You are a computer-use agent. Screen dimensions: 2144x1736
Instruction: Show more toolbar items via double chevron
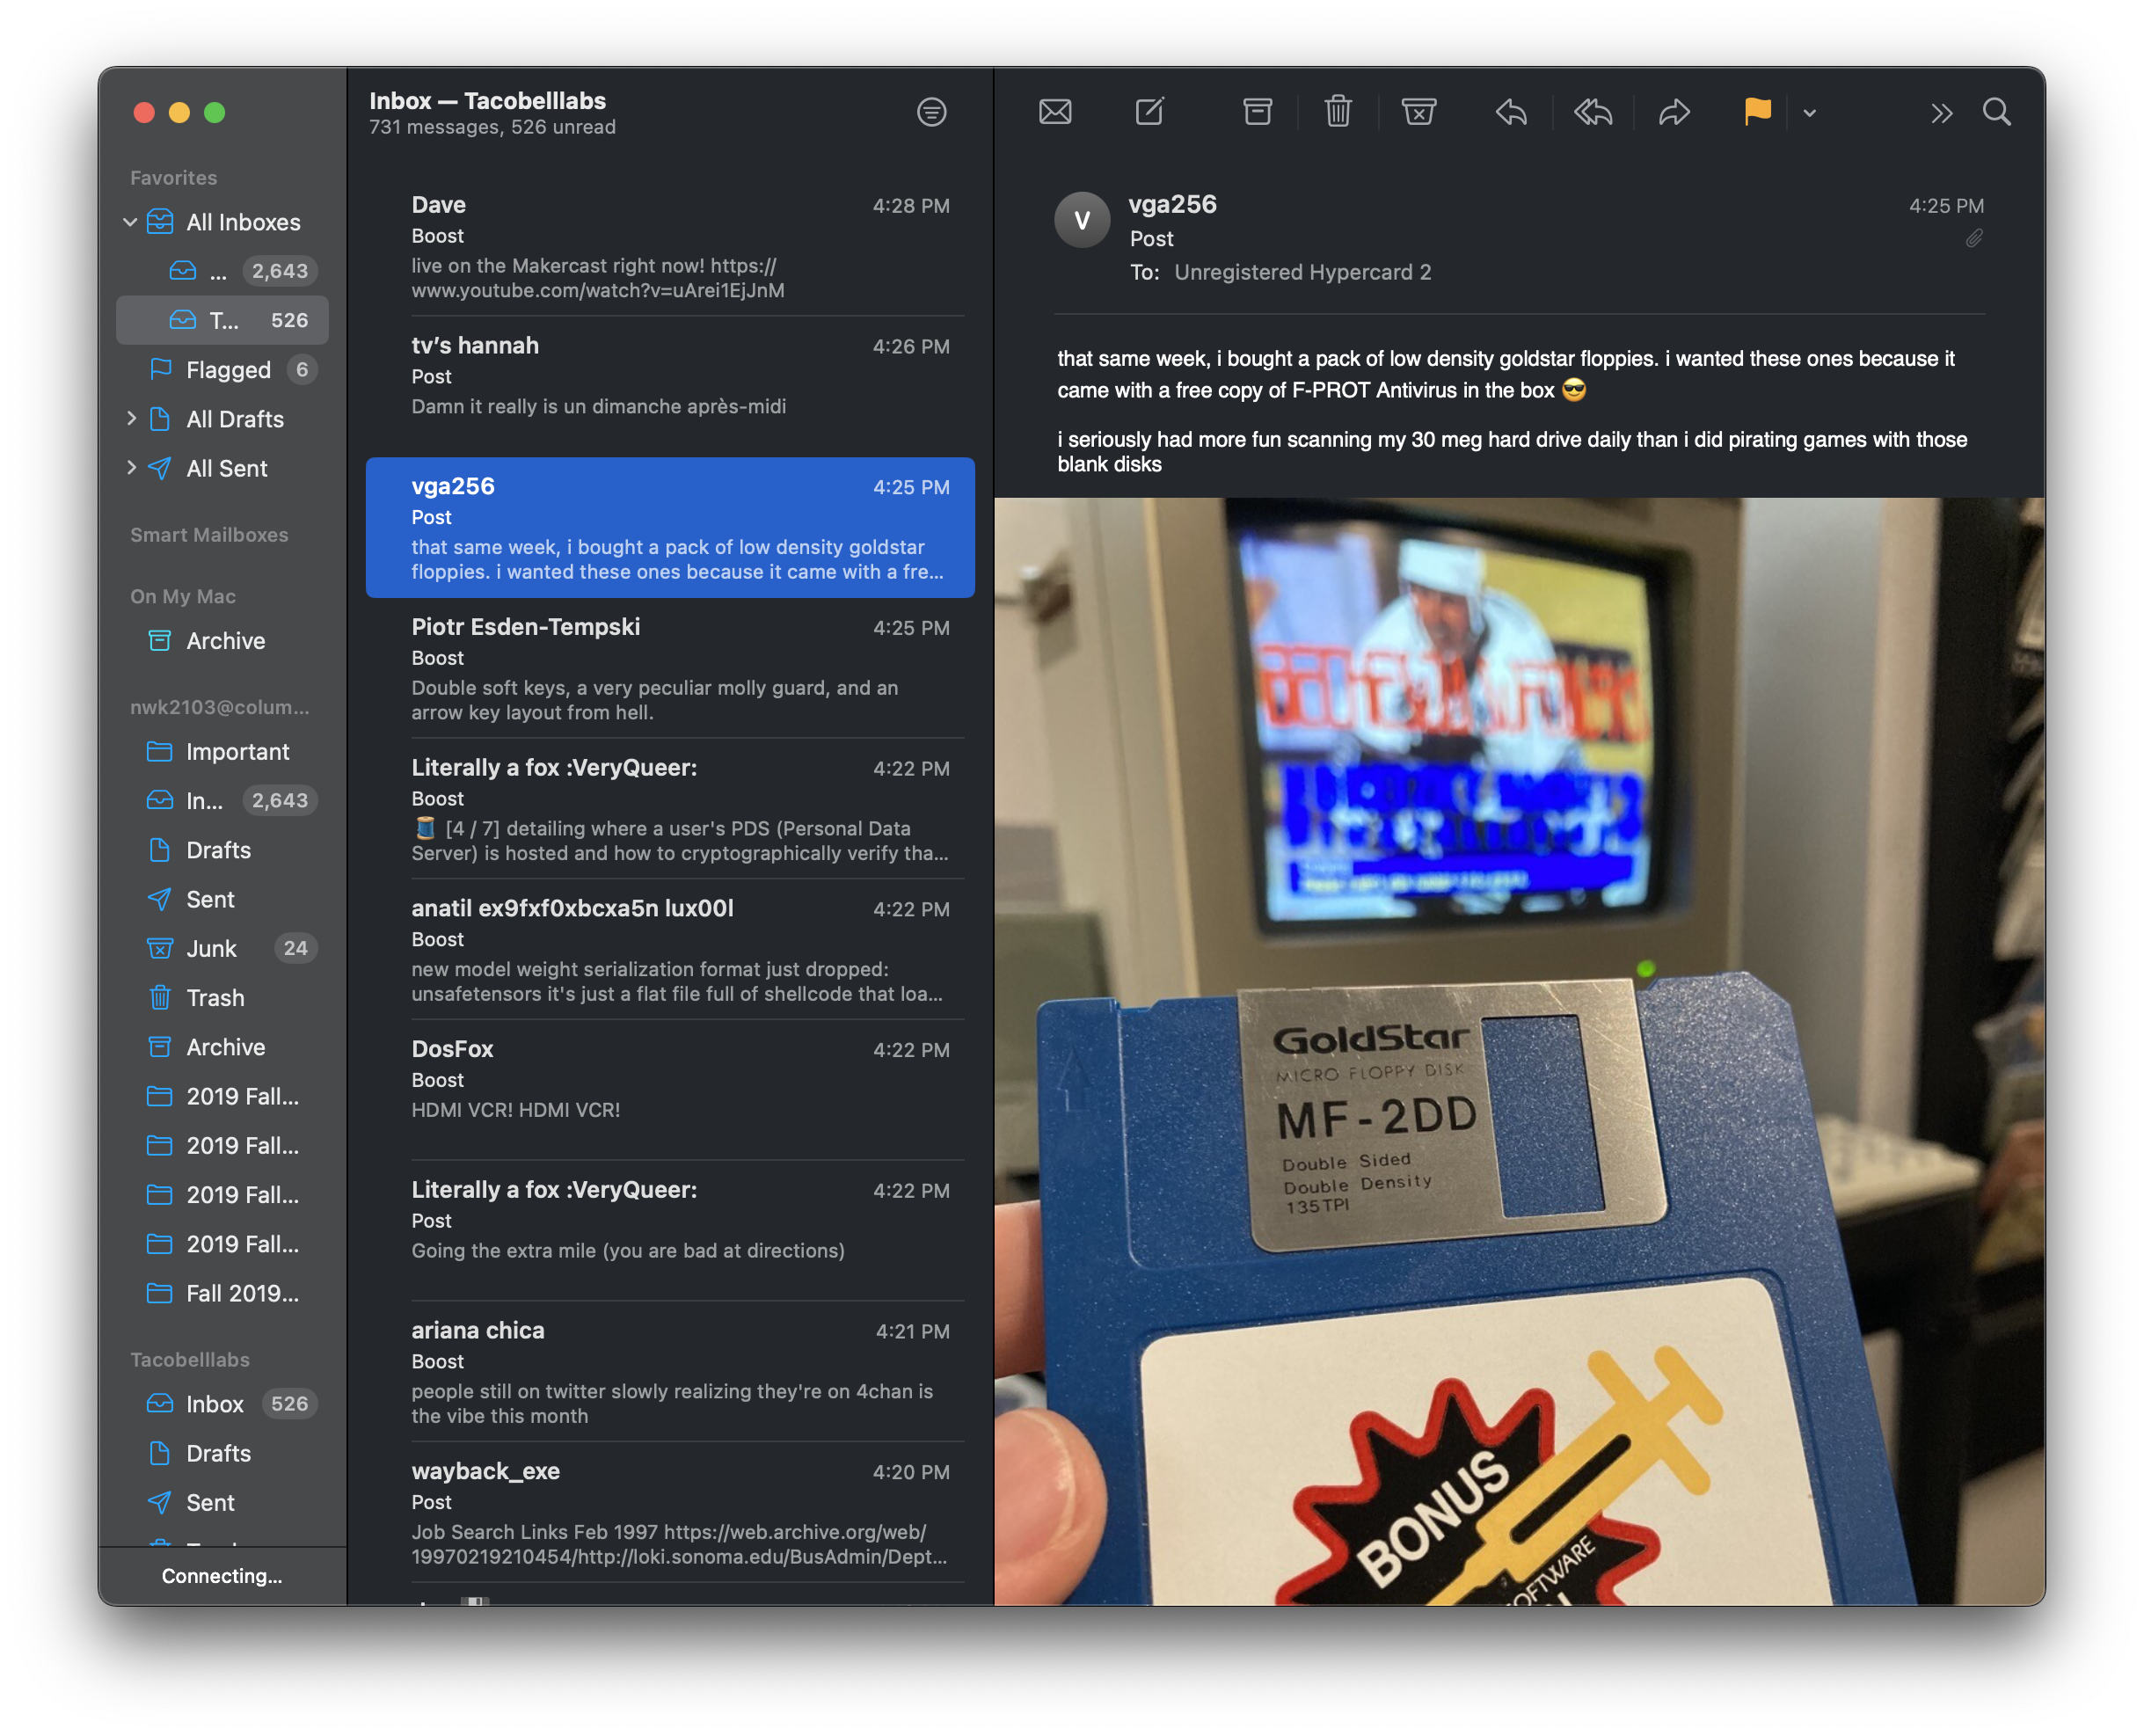(x=1941, y=113)
